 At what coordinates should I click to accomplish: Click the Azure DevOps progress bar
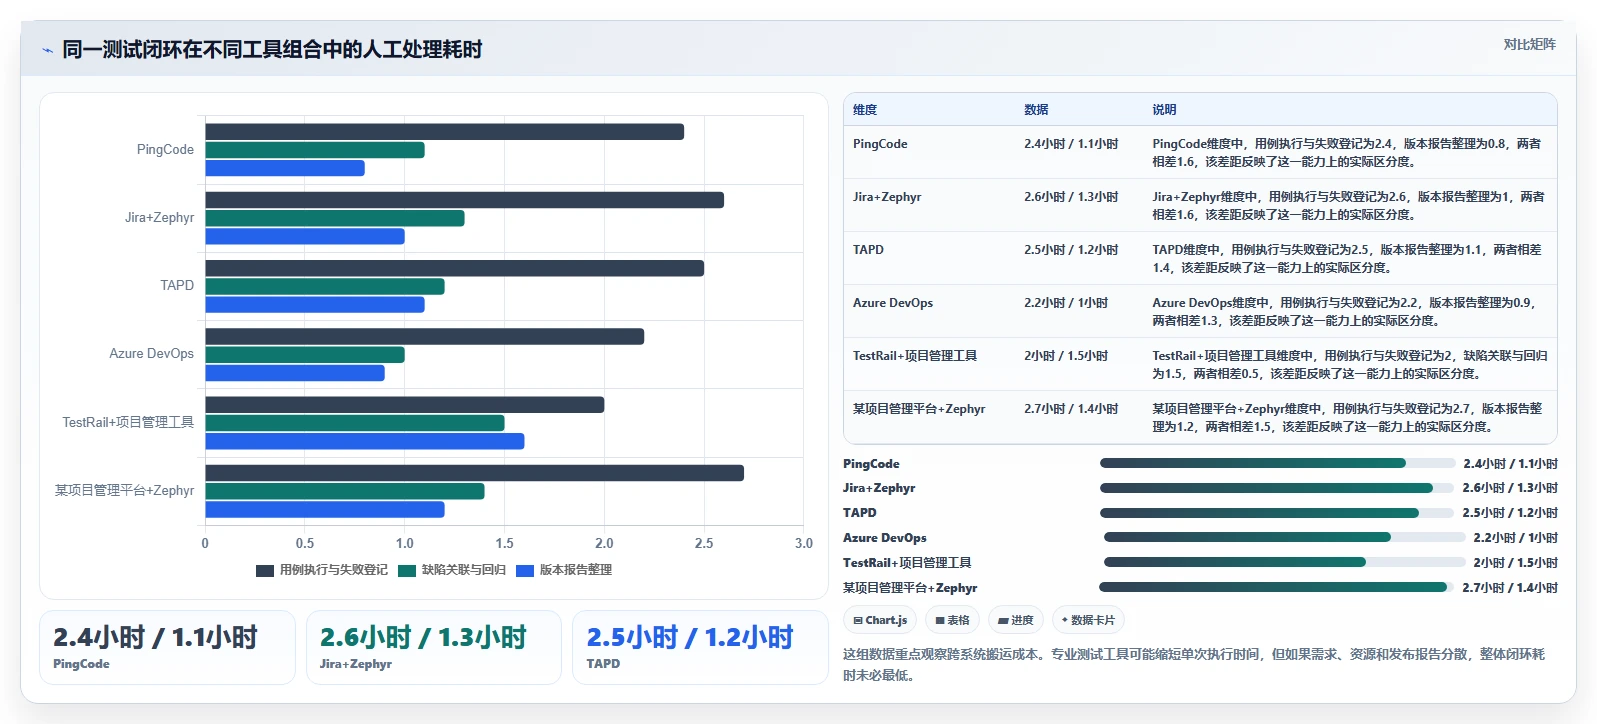click(1285, 537)
